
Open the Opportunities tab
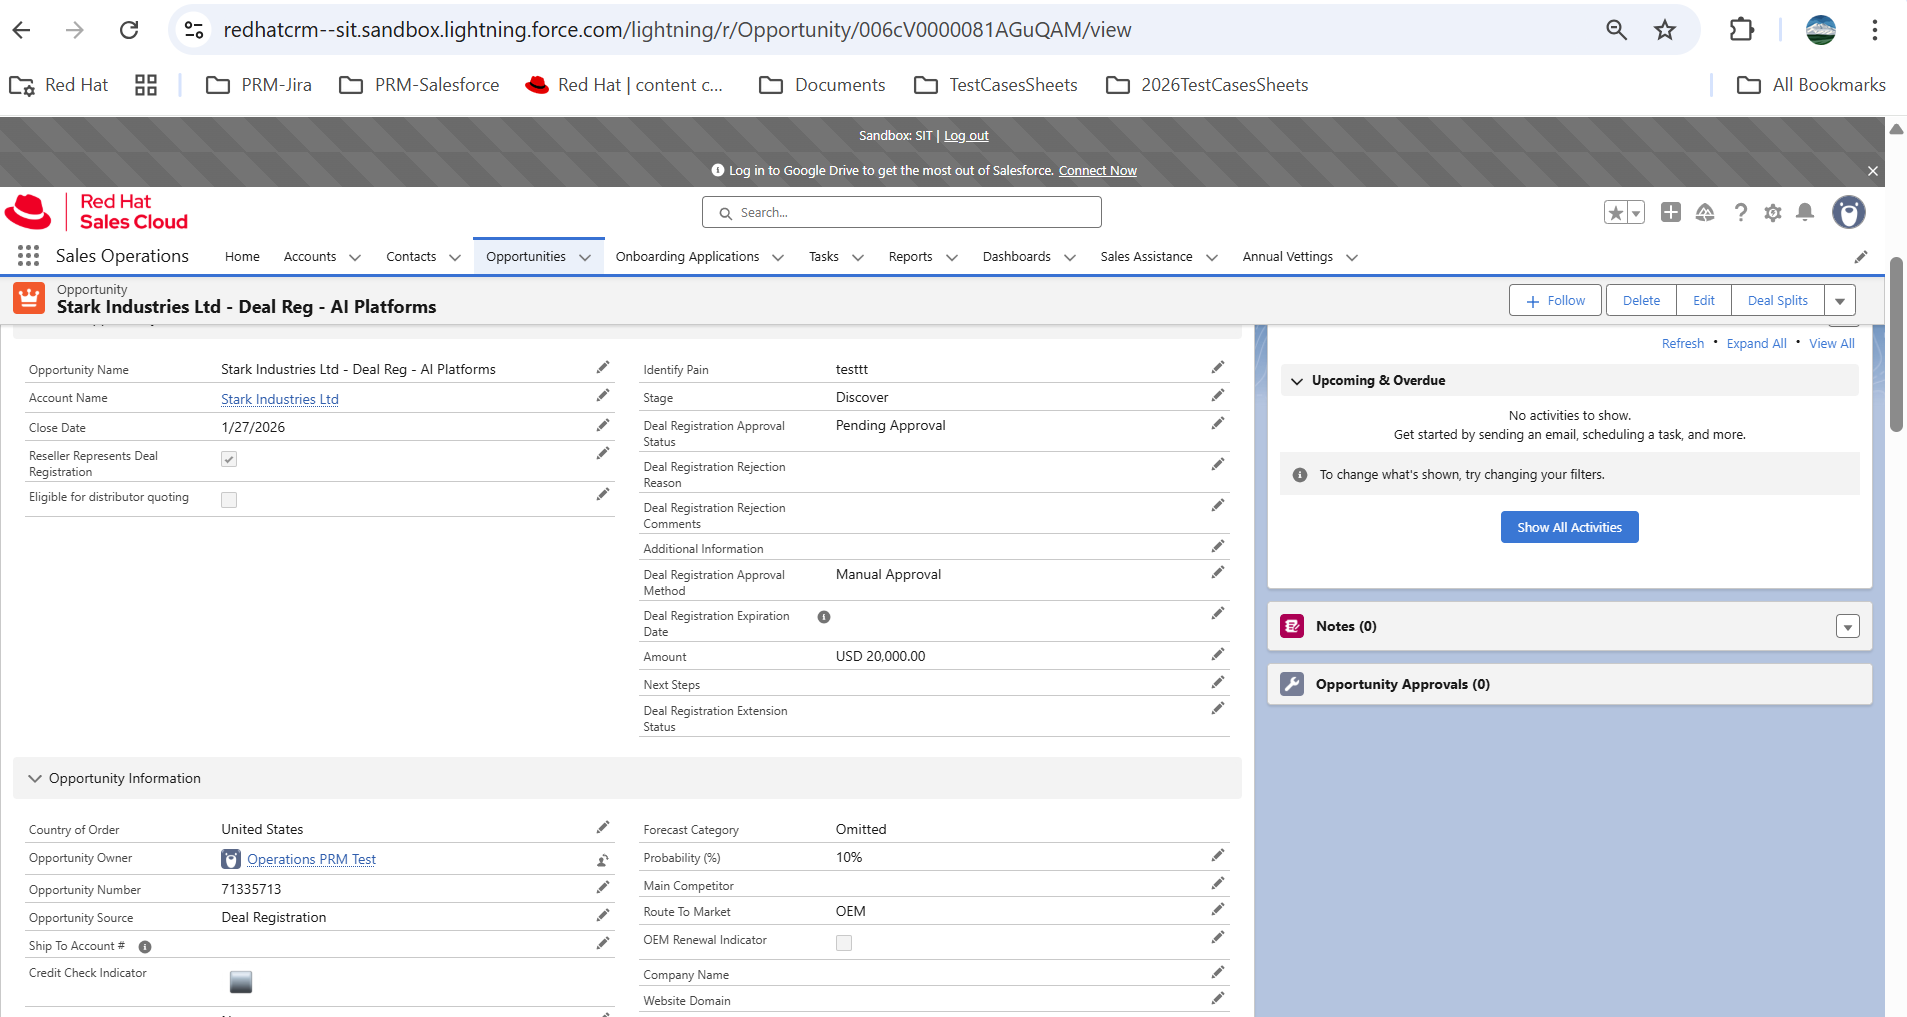pos(526,257)
